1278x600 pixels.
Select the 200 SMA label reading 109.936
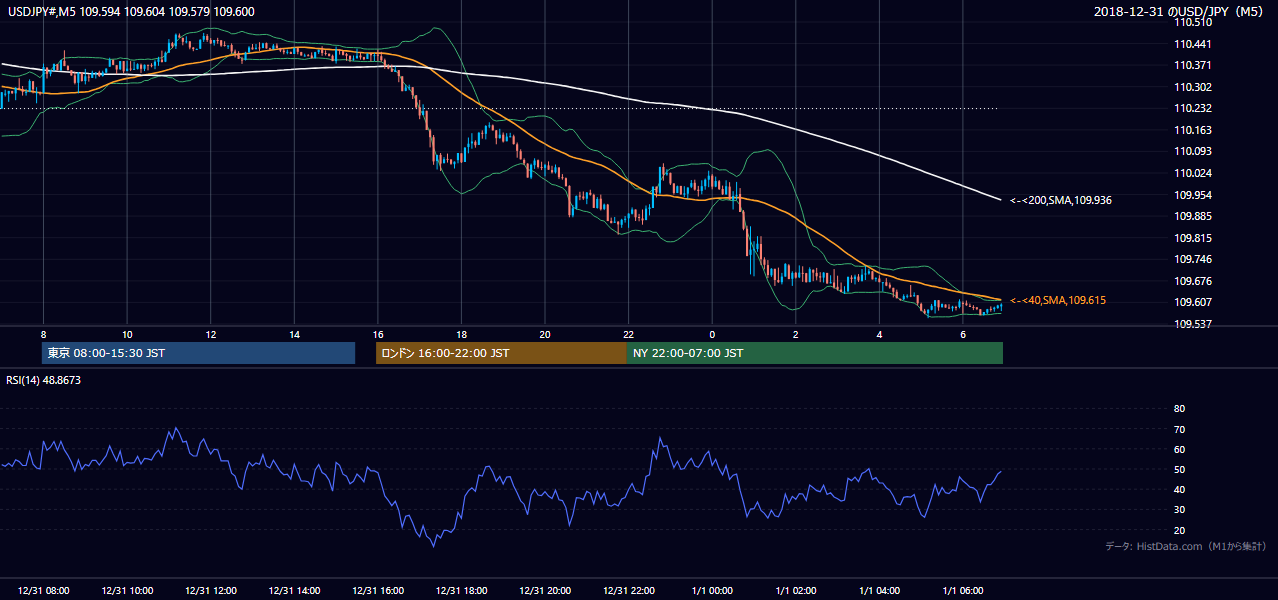[1060, 200]
